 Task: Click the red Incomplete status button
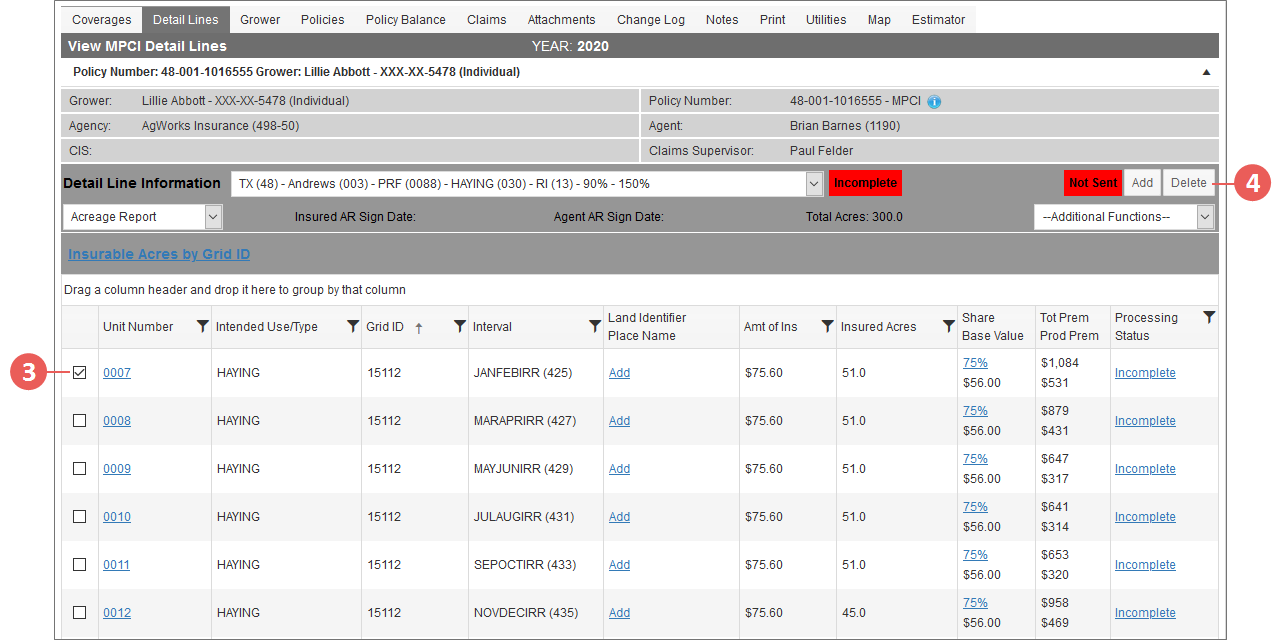click(x=865, y=183)
